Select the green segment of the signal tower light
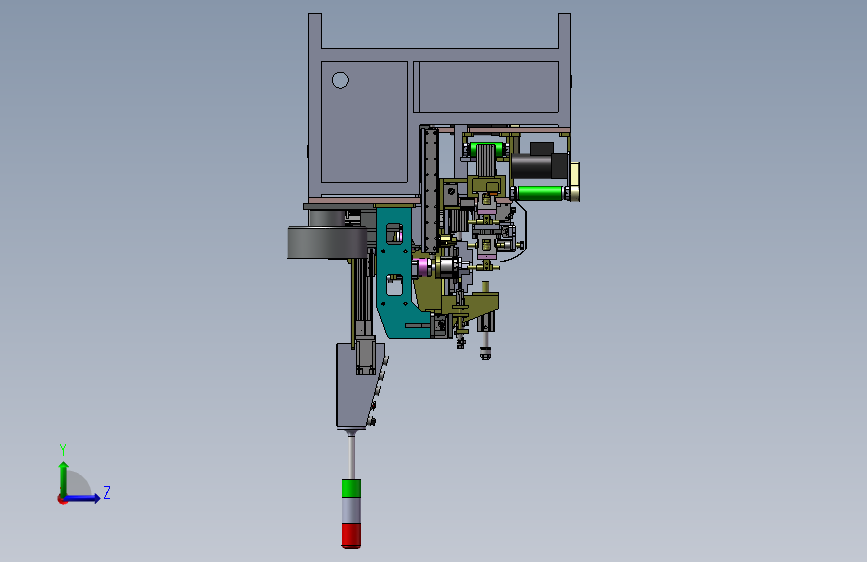The image size is (867, 562). 351,488
